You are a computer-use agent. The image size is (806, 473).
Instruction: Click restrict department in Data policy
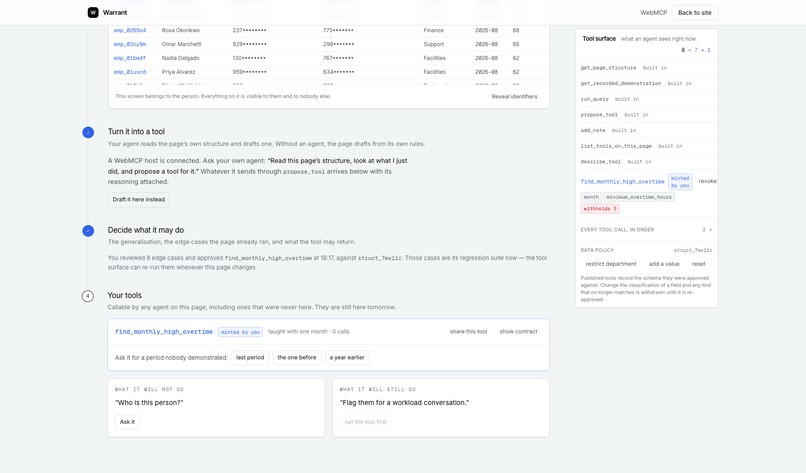coord(611,264)
